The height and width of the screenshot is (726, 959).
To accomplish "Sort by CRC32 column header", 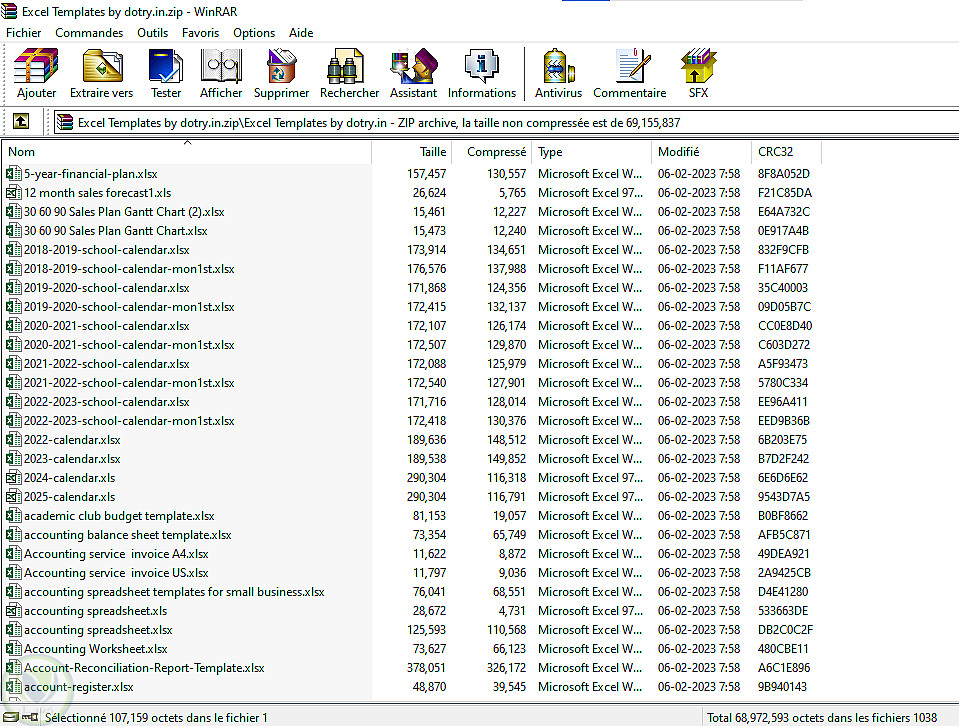I will click(x=787, y=152).
